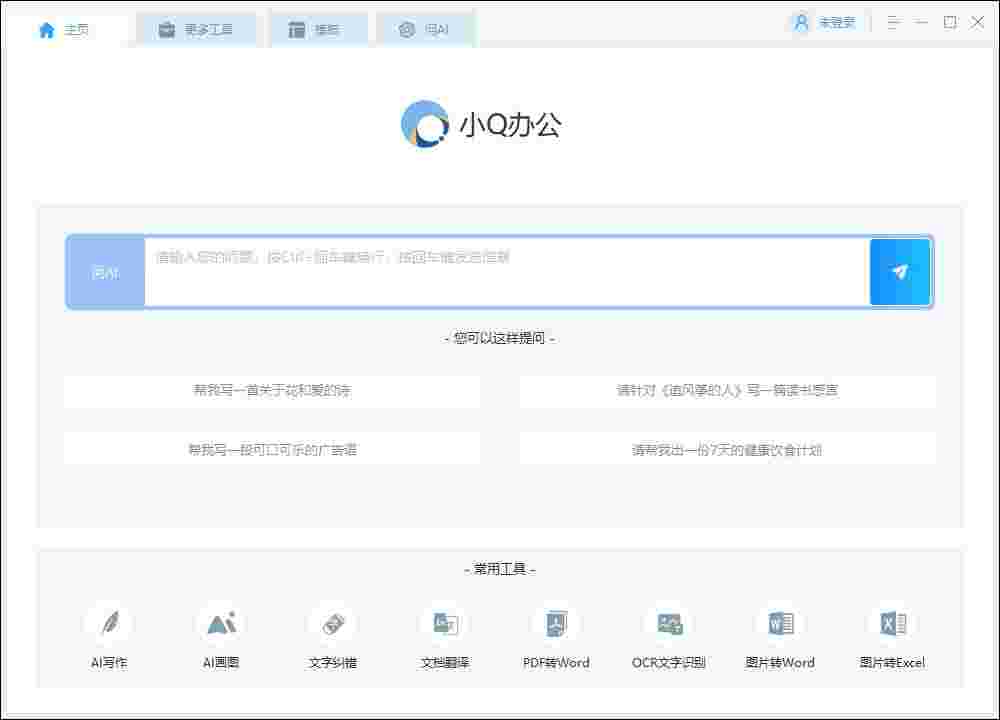
Task: Select prompt about 花和爱的诗
Action: [x=273, y=390]
